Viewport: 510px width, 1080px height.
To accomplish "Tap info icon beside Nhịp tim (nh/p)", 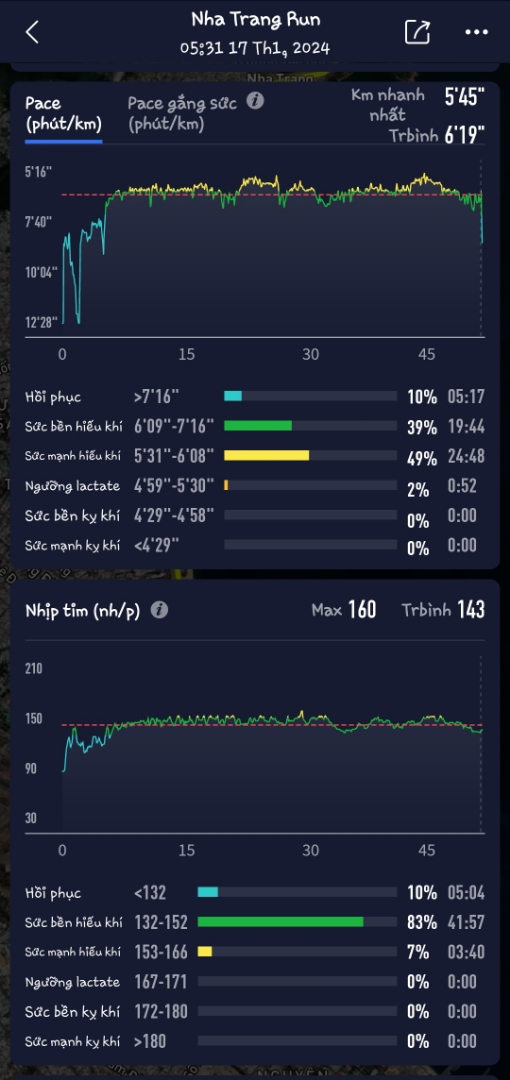I will tap(159, 610).
